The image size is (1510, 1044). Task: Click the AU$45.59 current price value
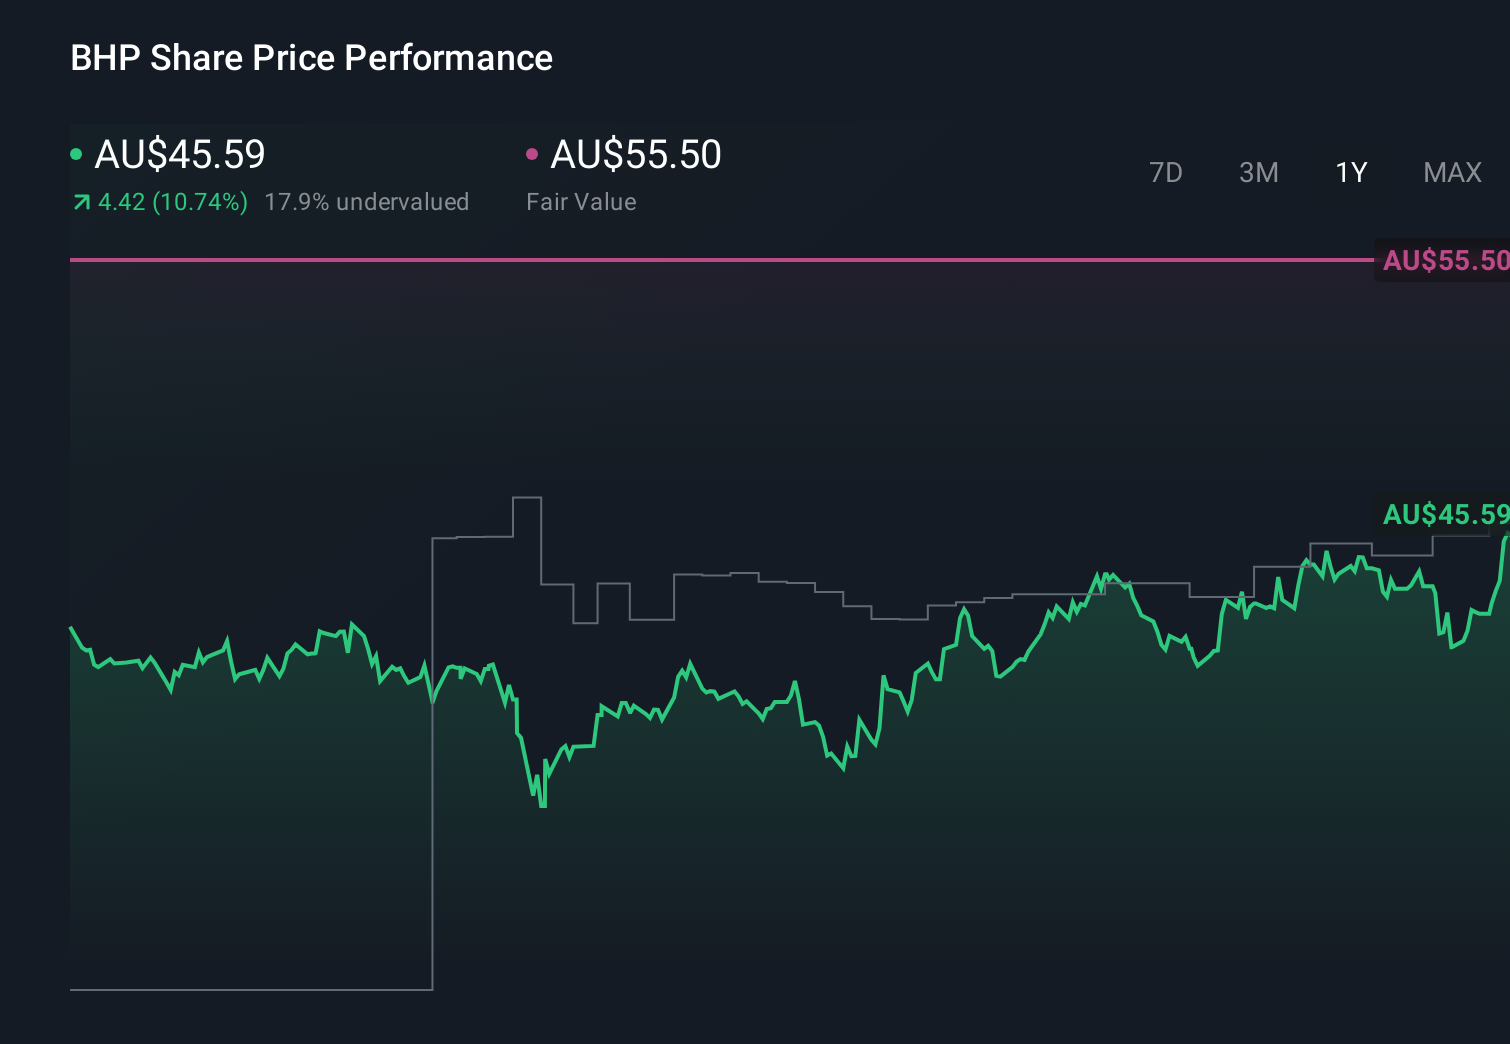coord(179,154)
